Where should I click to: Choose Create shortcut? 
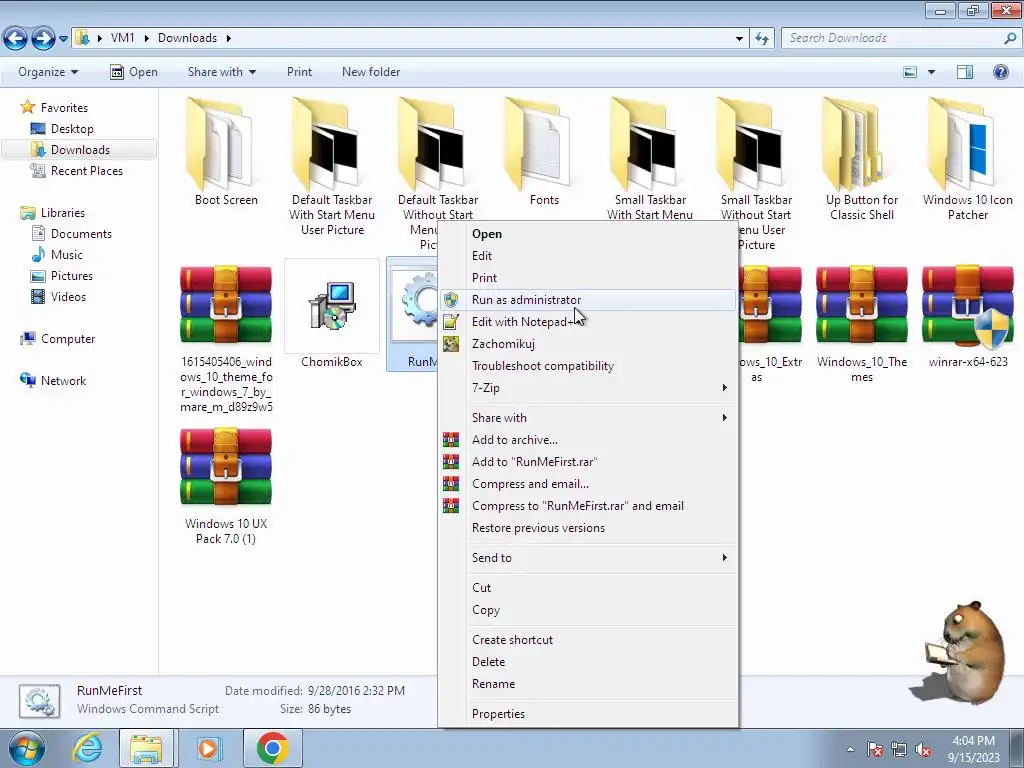click(588, 640)
